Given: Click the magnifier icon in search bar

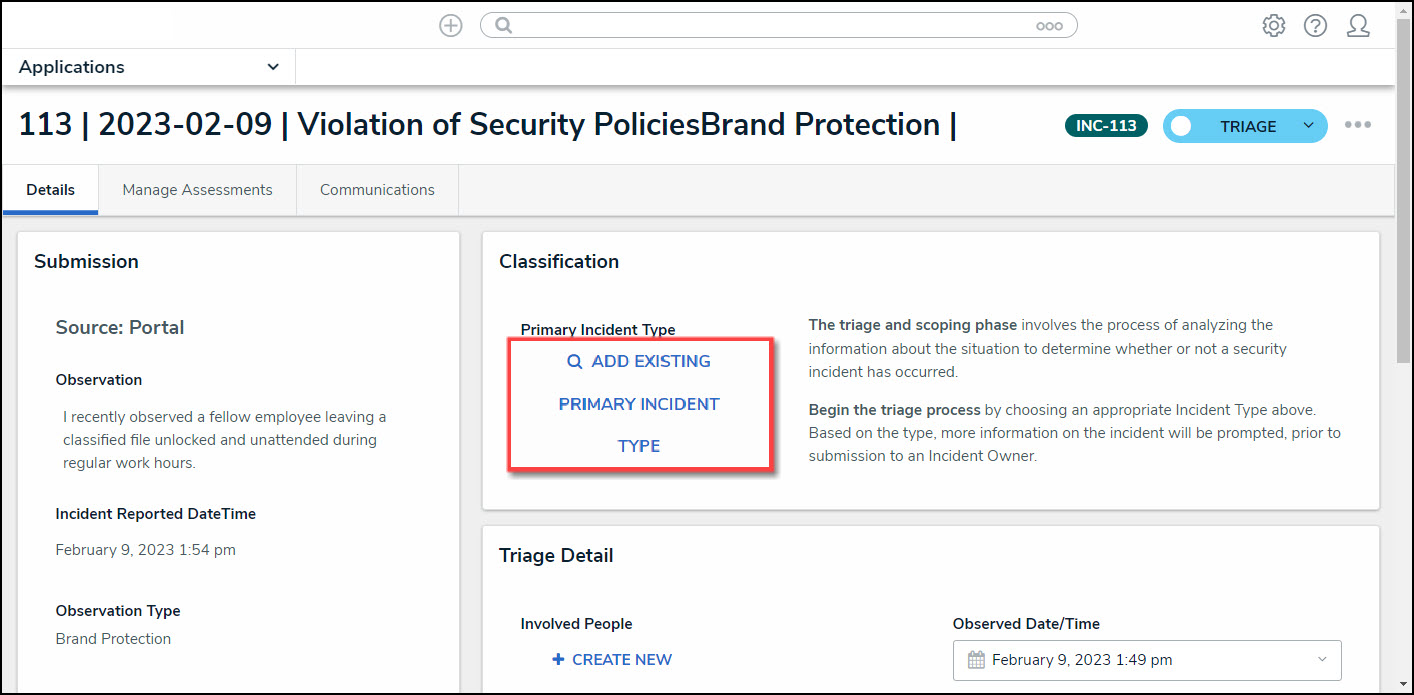Looking at the screenshot, I should (504, 26).
